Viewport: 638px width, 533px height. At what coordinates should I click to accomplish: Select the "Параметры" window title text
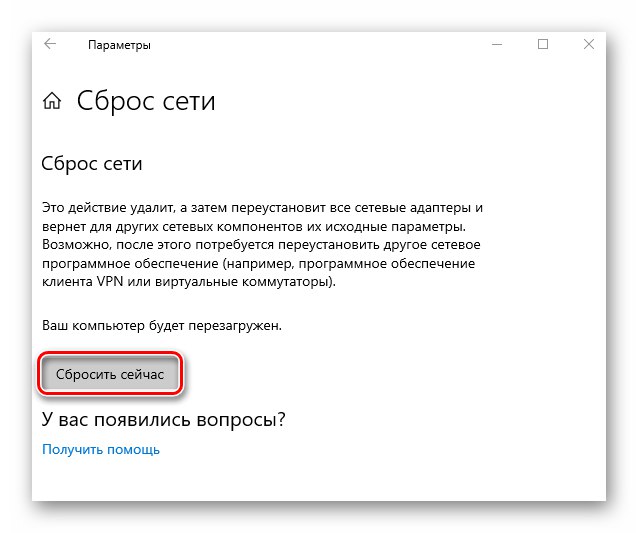119,45
